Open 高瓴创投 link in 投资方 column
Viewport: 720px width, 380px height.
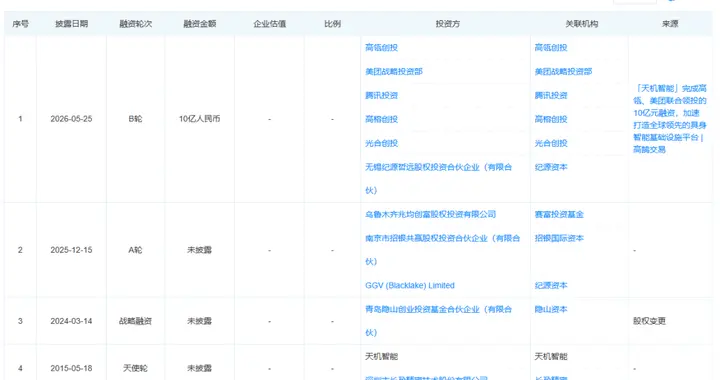pyautogui.click(x=381, y=48)
